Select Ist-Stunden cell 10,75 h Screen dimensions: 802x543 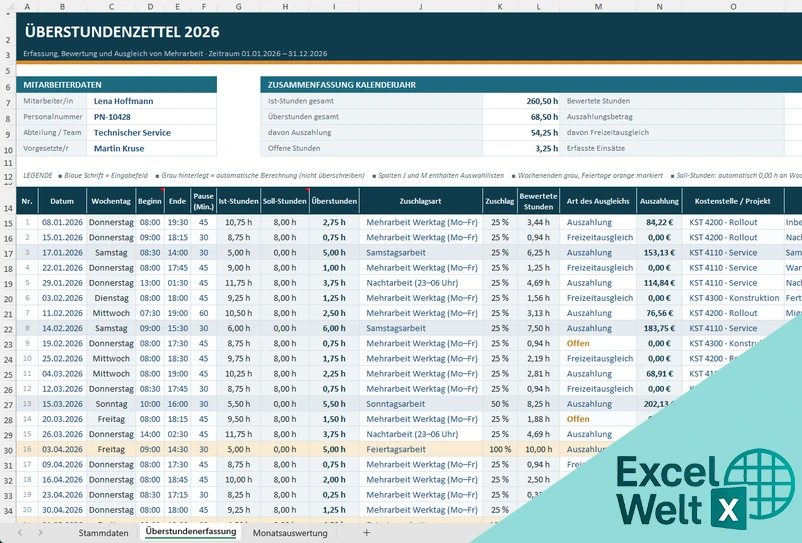click(238, 222)
